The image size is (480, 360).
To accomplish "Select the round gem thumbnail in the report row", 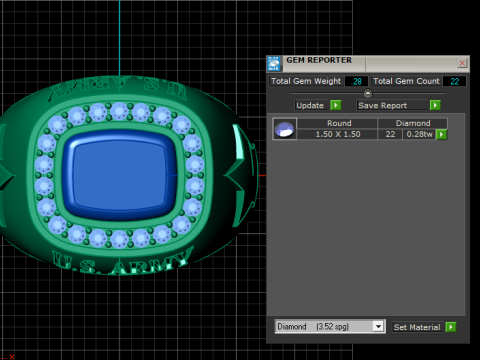I will (284, 129).
